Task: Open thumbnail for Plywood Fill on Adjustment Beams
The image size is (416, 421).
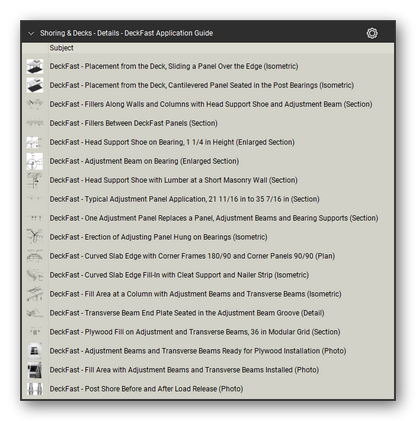Action: point(35,332)
